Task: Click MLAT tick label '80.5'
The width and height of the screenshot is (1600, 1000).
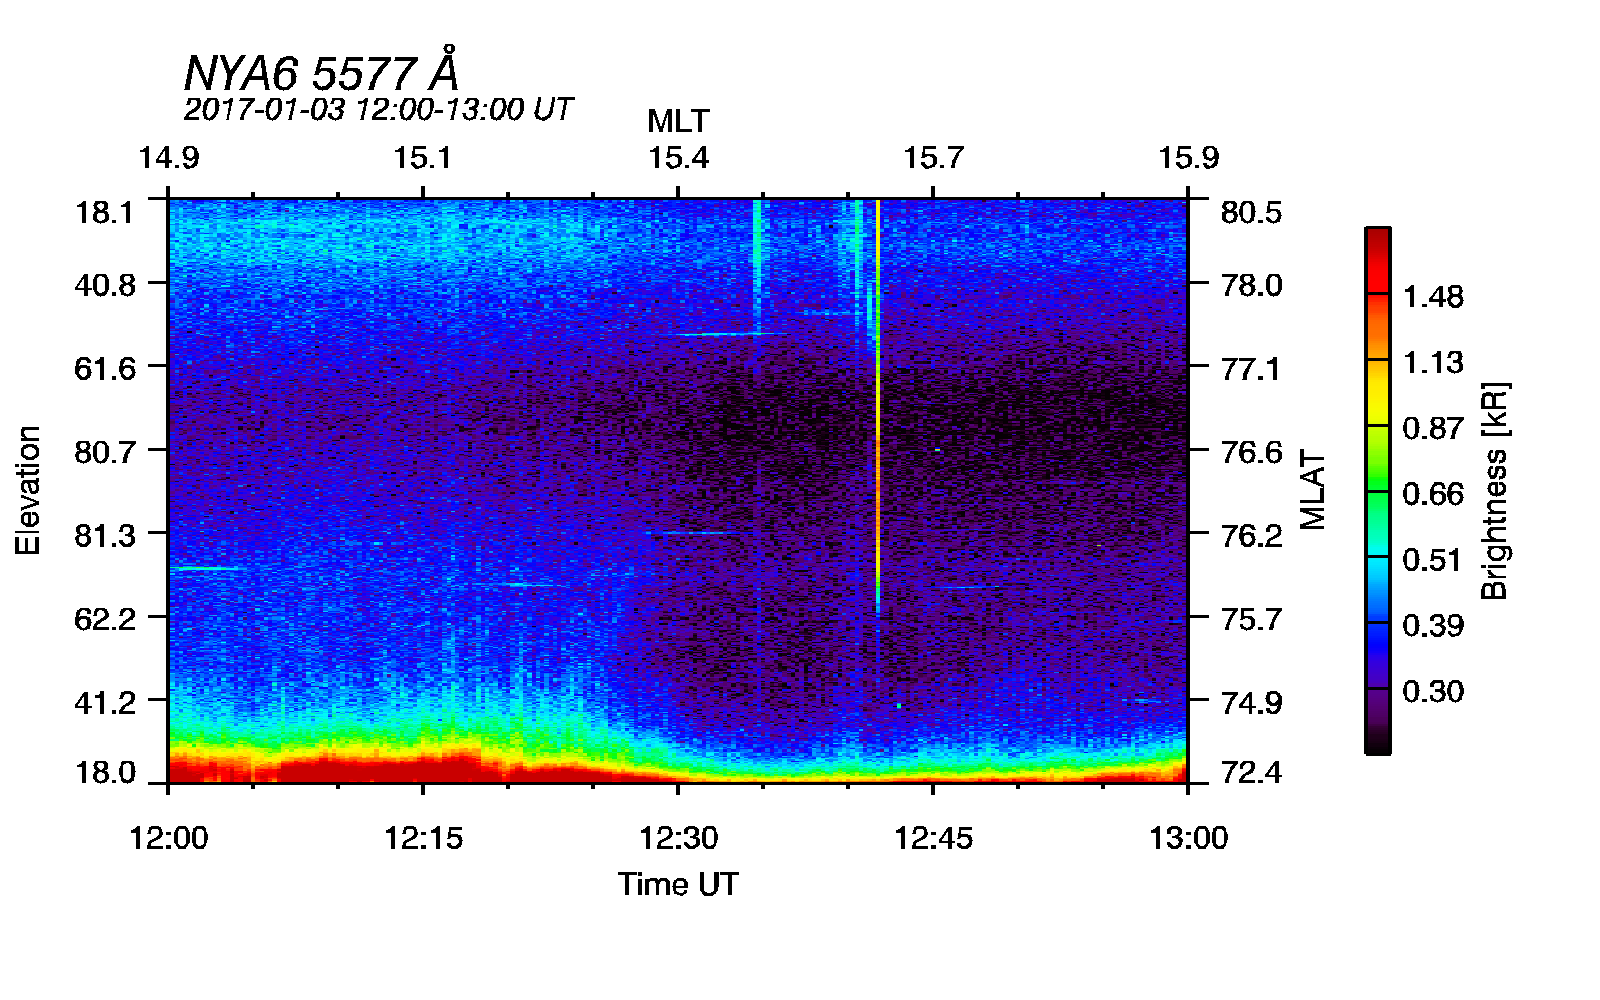Action: [1251, 213]
